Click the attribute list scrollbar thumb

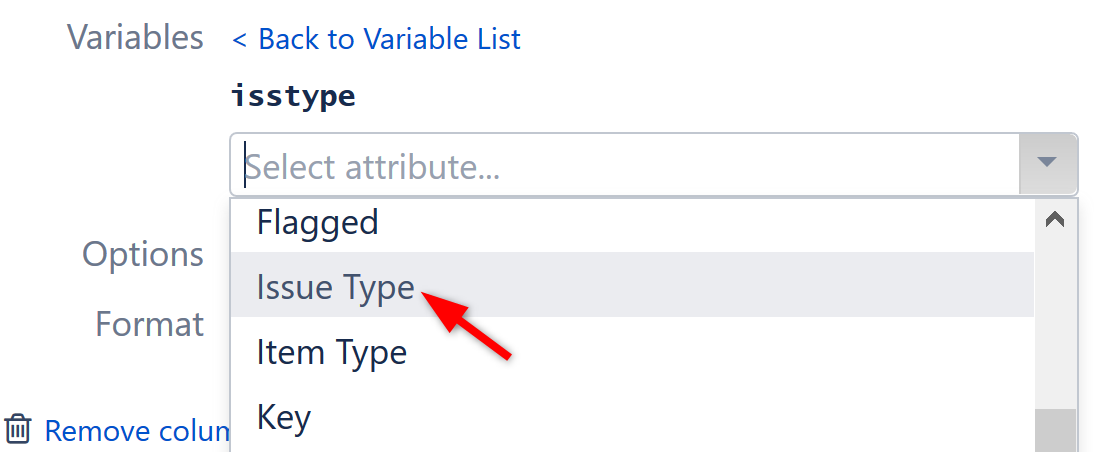click(1055, 431)
